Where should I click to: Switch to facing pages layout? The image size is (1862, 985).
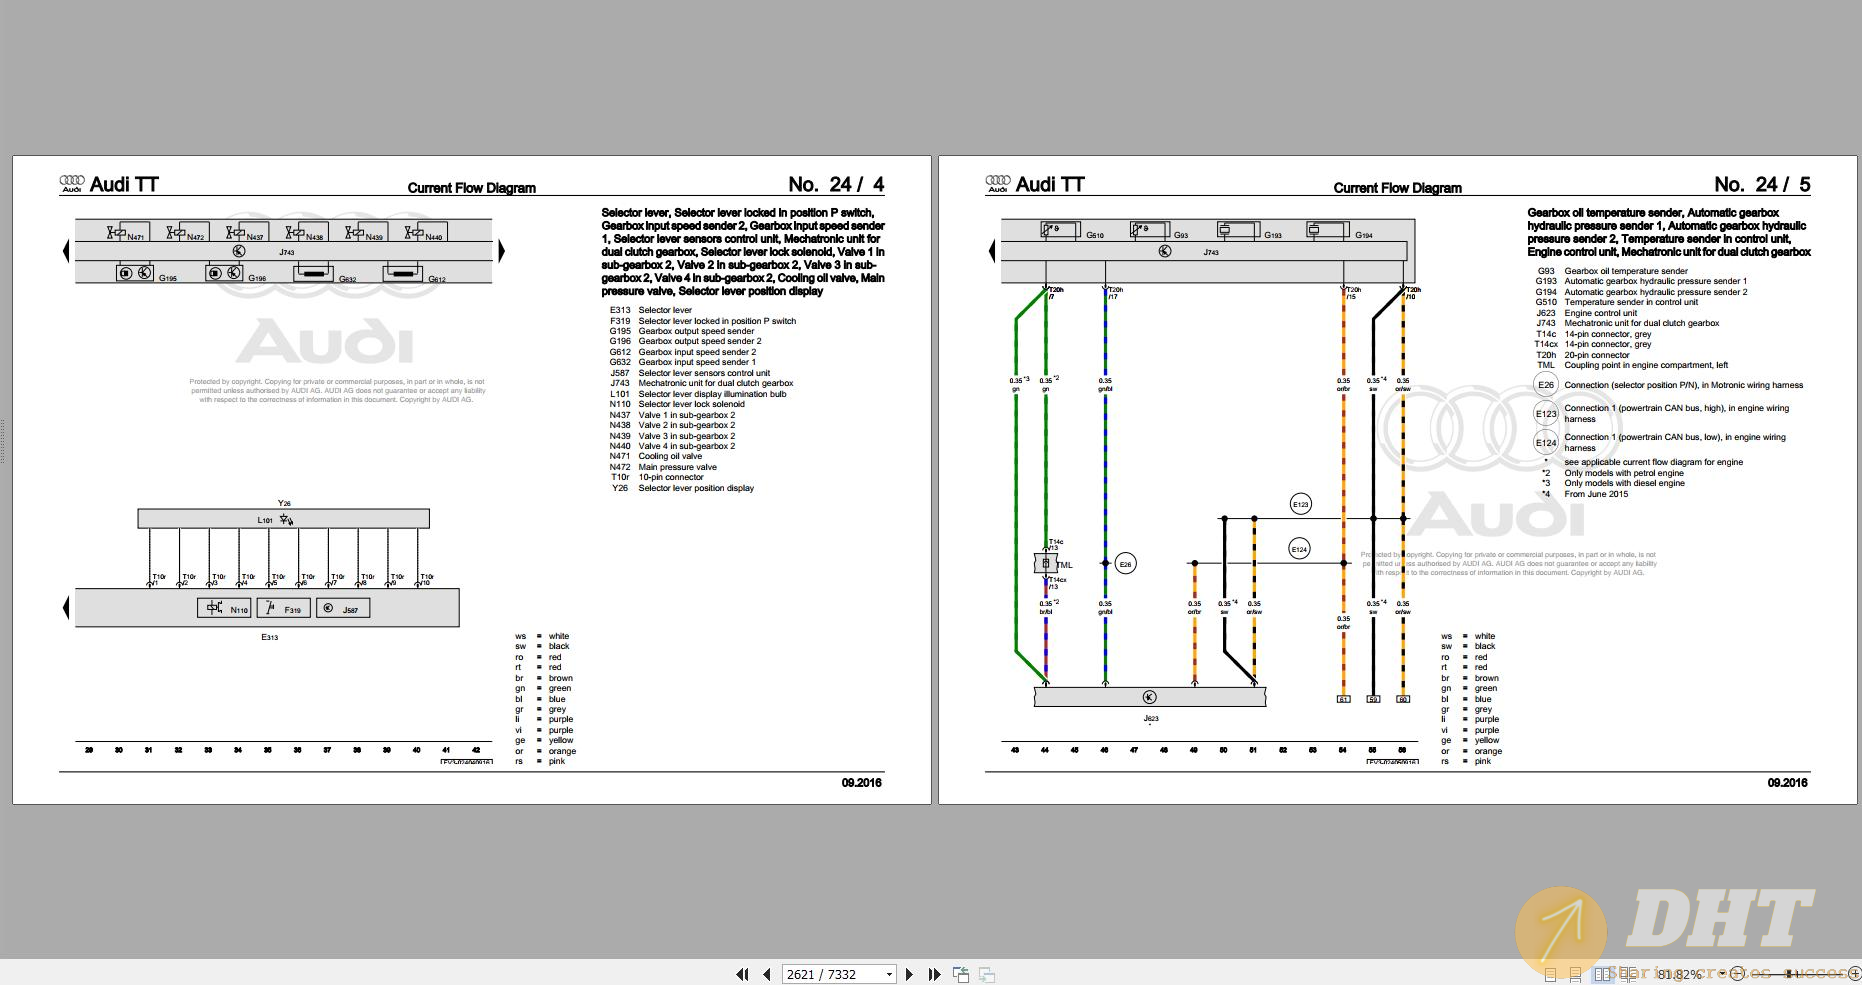1603,974
